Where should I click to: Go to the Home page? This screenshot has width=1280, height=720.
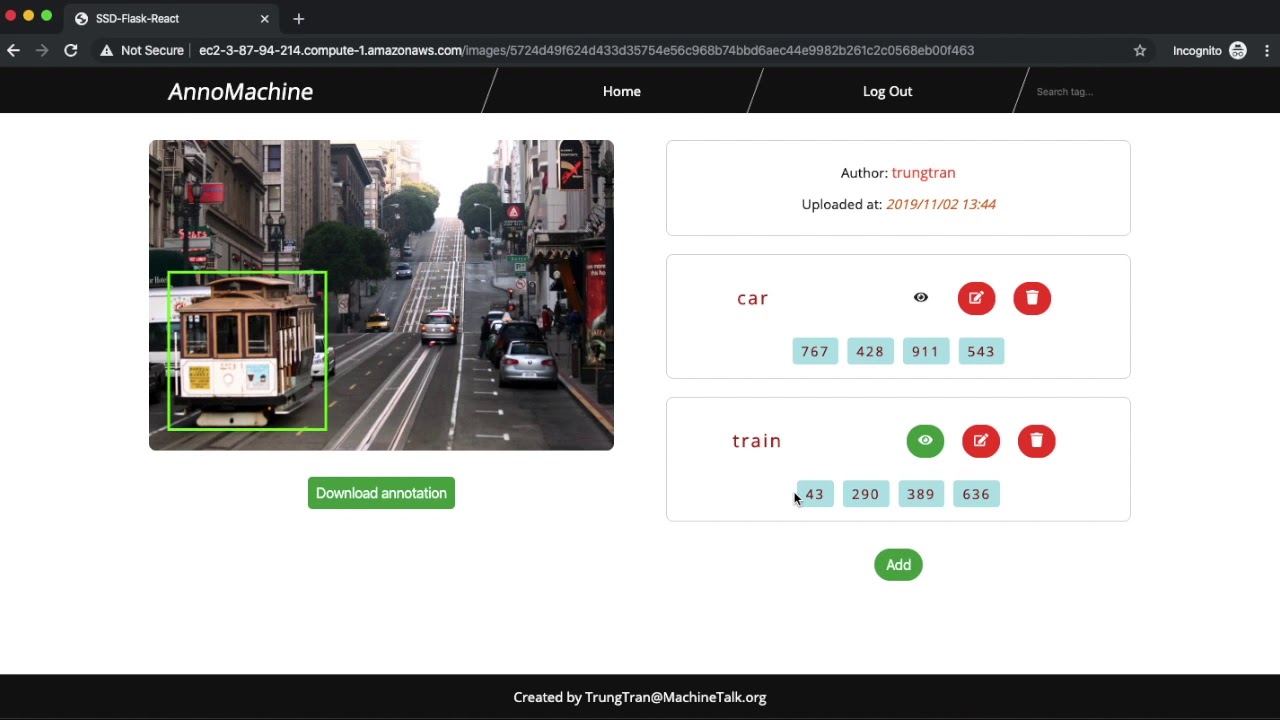click(622, 91)
